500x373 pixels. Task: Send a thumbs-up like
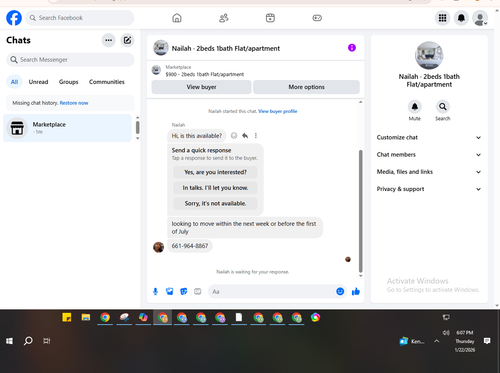(x=356, y=292)
